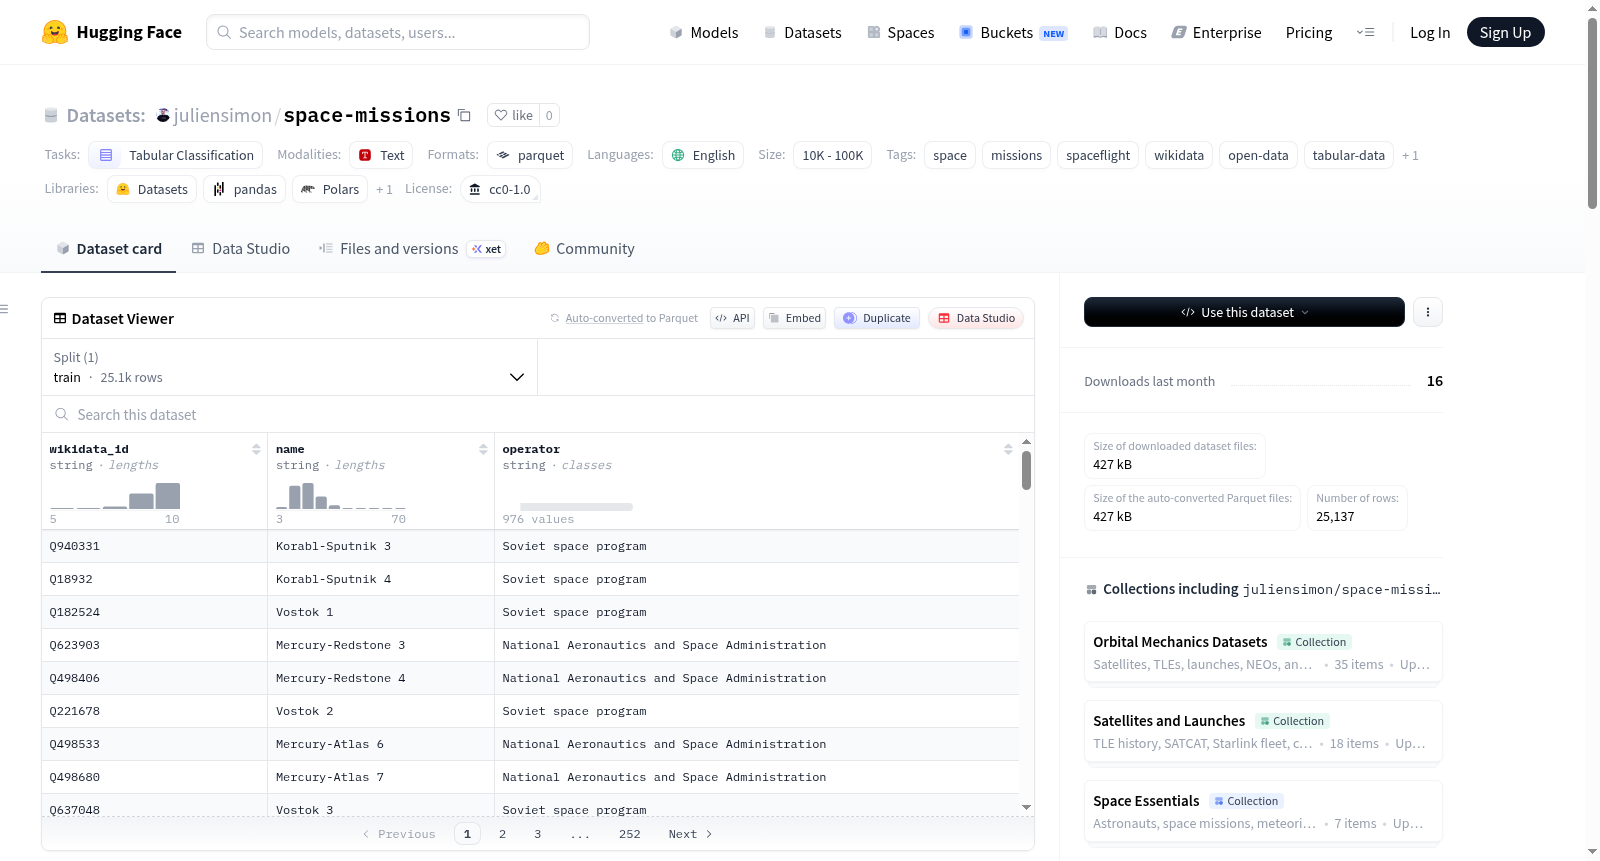Click the Mercury-Redstone 3 name cell
The height and width of the screenshot is (861, 1600).
[x=381, y=645]
